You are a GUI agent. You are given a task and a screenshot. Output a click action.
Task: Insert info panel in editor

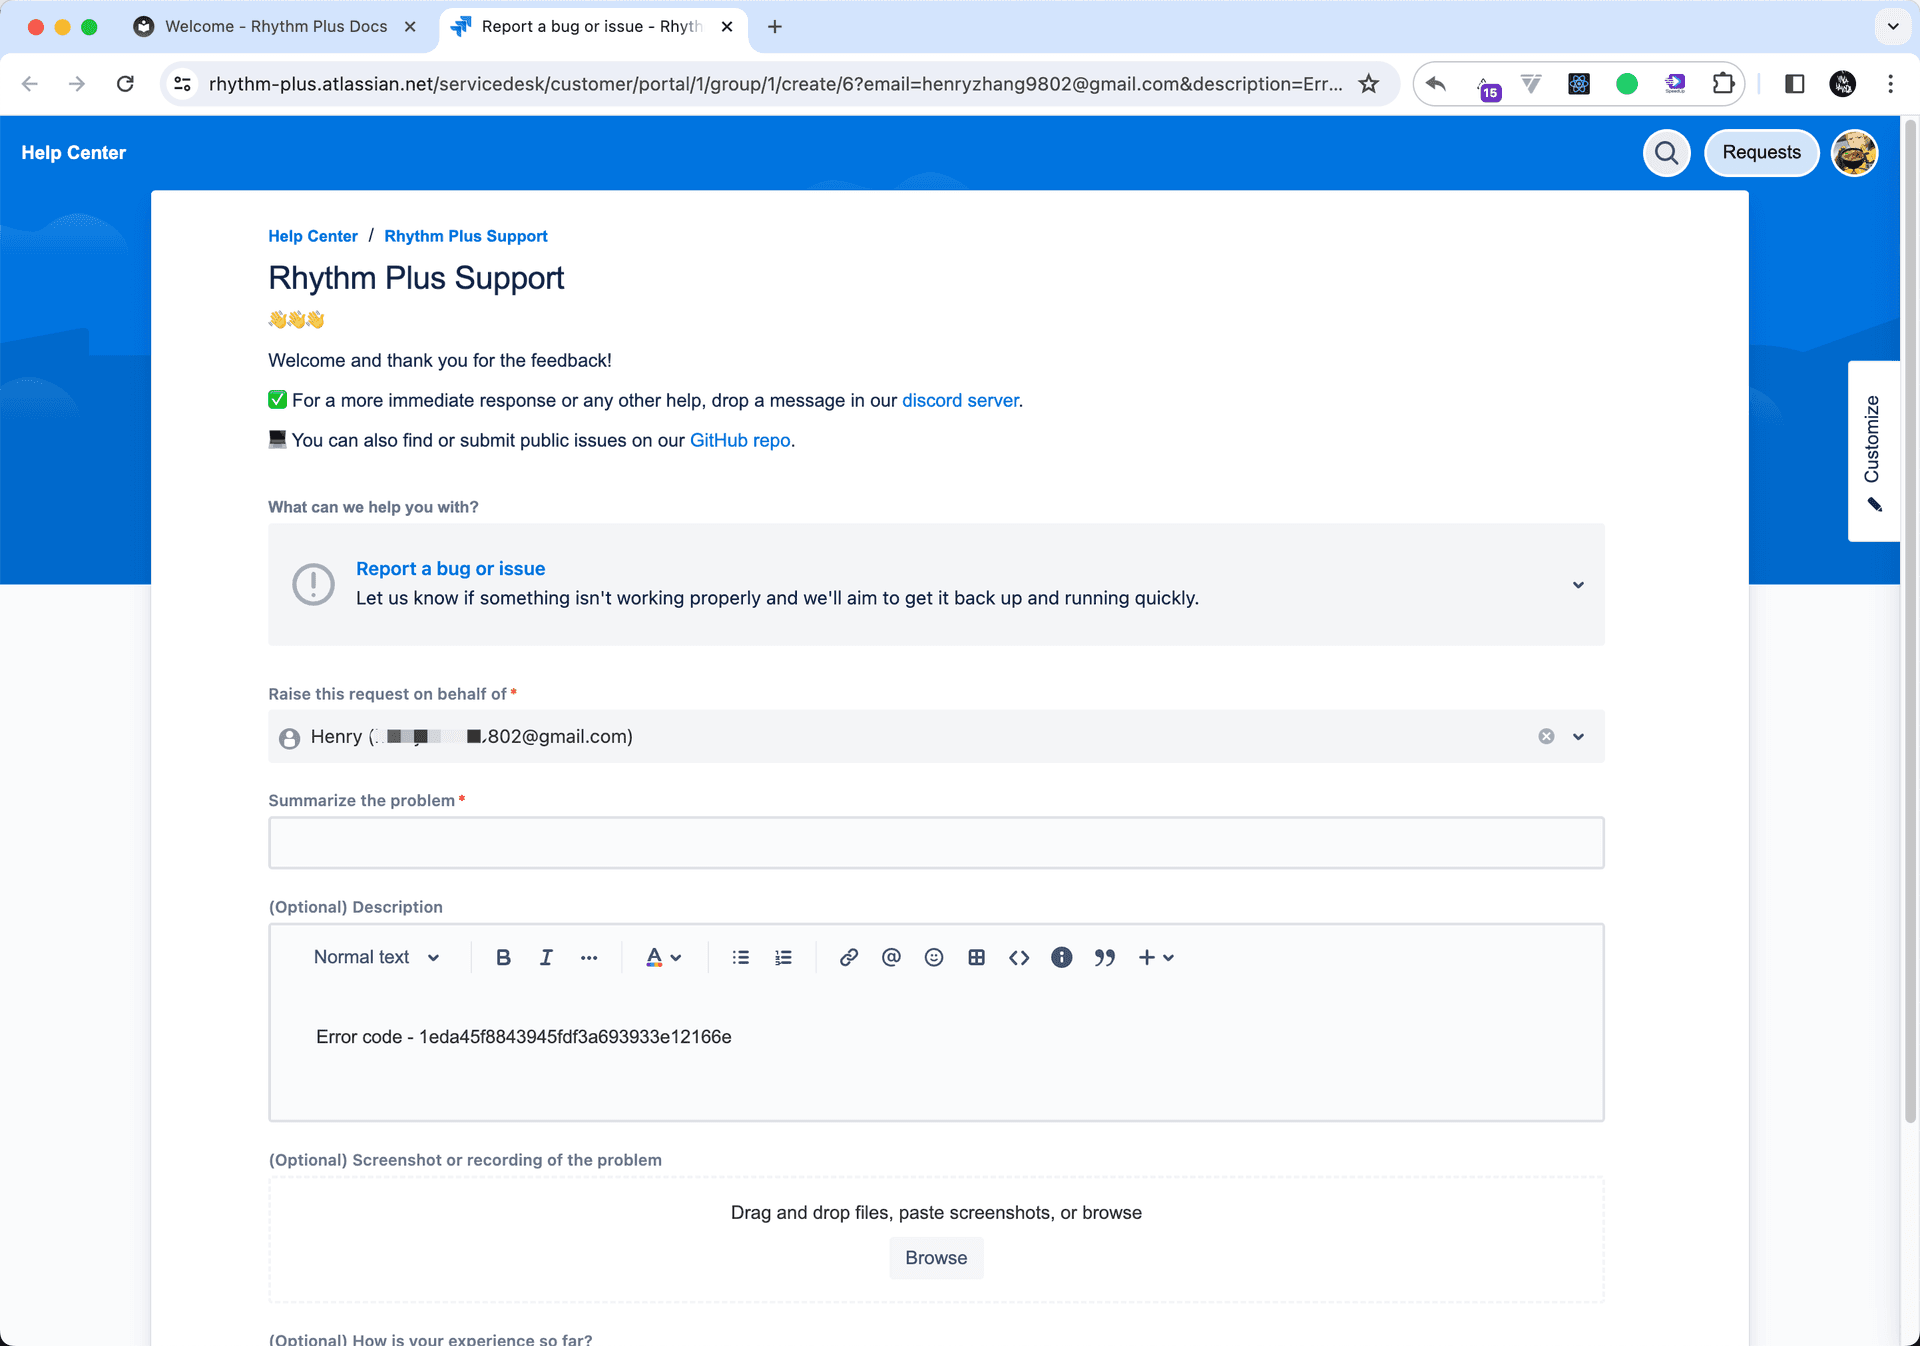[x=1062, y=958]
